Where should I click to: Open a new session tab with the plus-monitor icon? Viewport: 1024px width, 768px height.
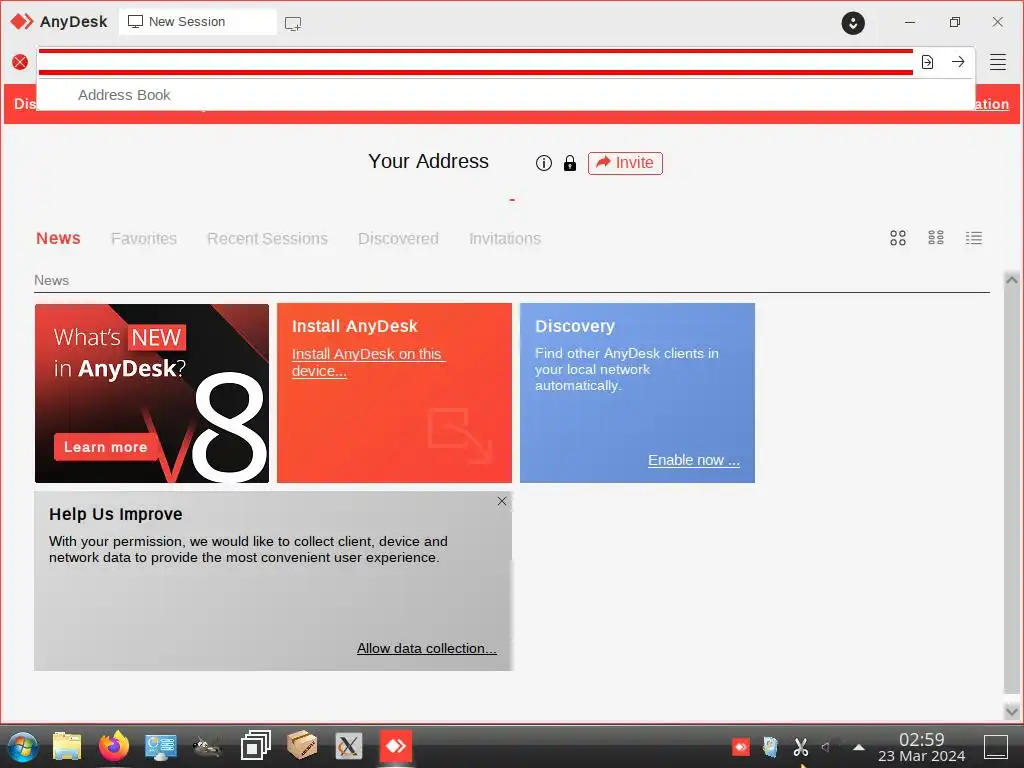pos(293,24)
